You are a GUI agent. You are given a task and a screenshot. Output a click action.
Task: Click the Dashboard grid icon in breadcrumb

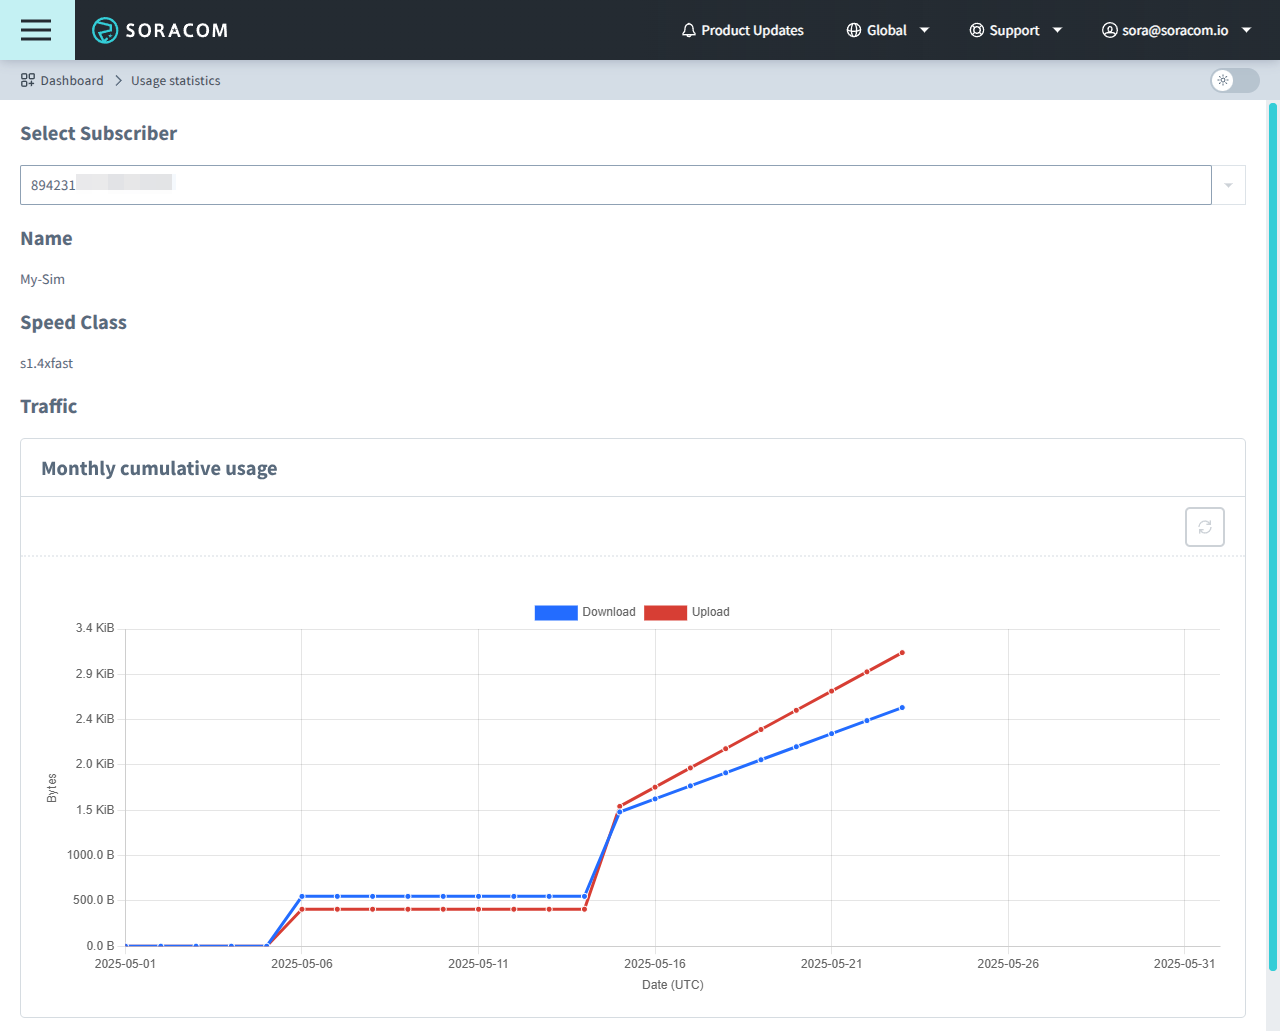25,80
